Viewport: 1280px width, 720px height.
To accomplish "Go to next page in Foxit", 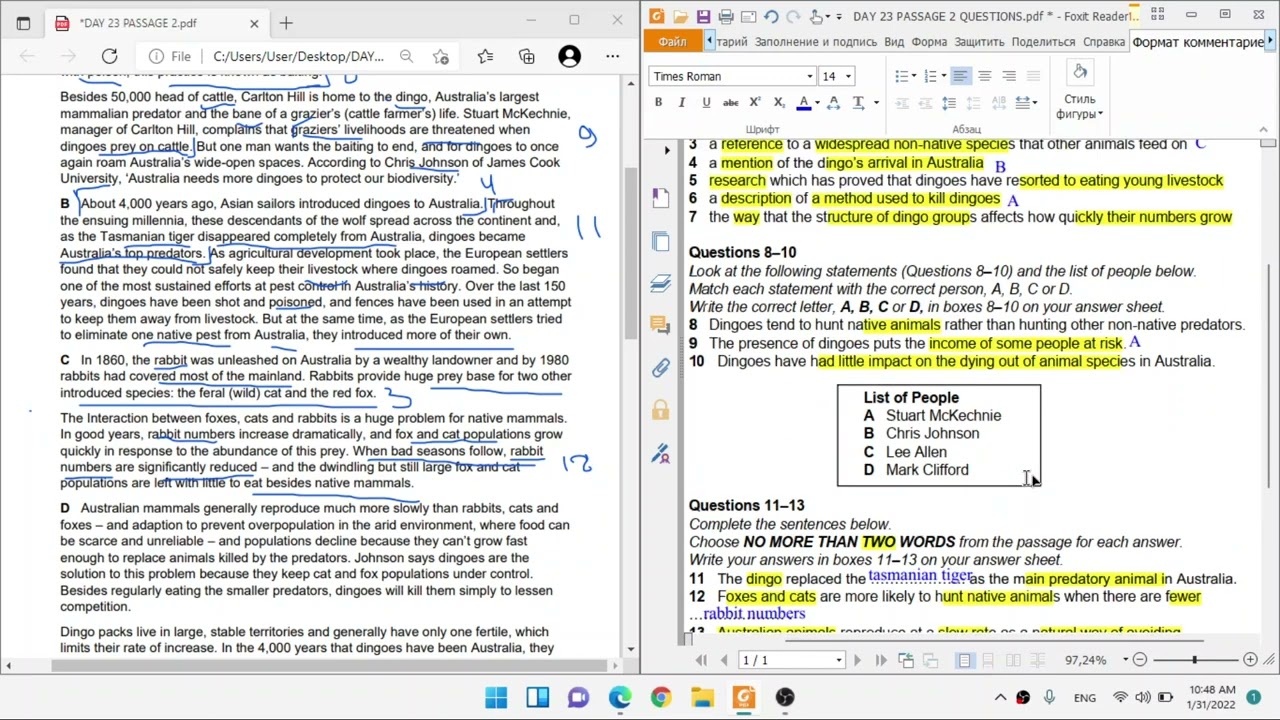I will [857, 660].
